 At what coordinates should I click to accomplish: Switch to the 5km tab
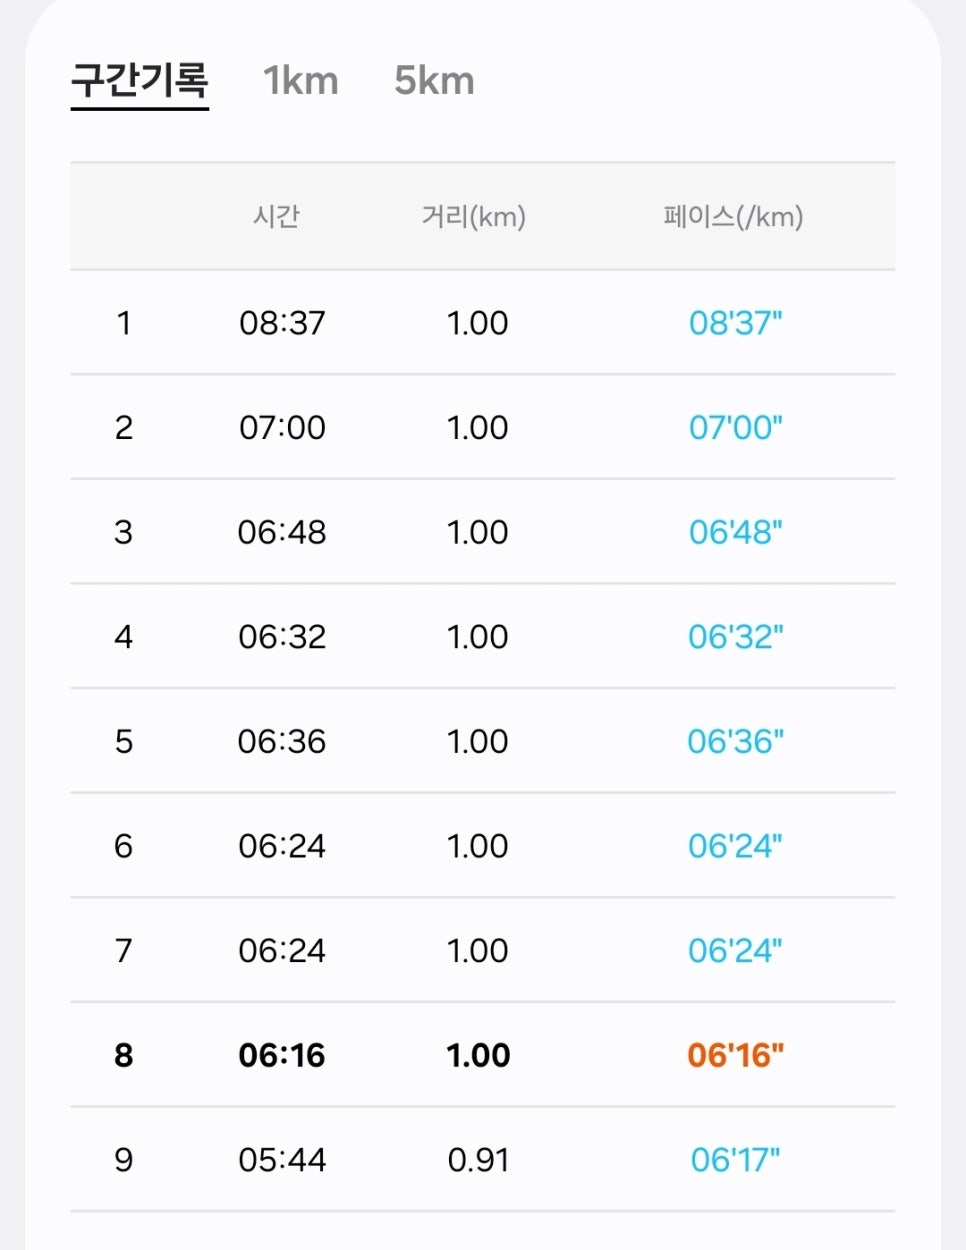pos(434,81)
